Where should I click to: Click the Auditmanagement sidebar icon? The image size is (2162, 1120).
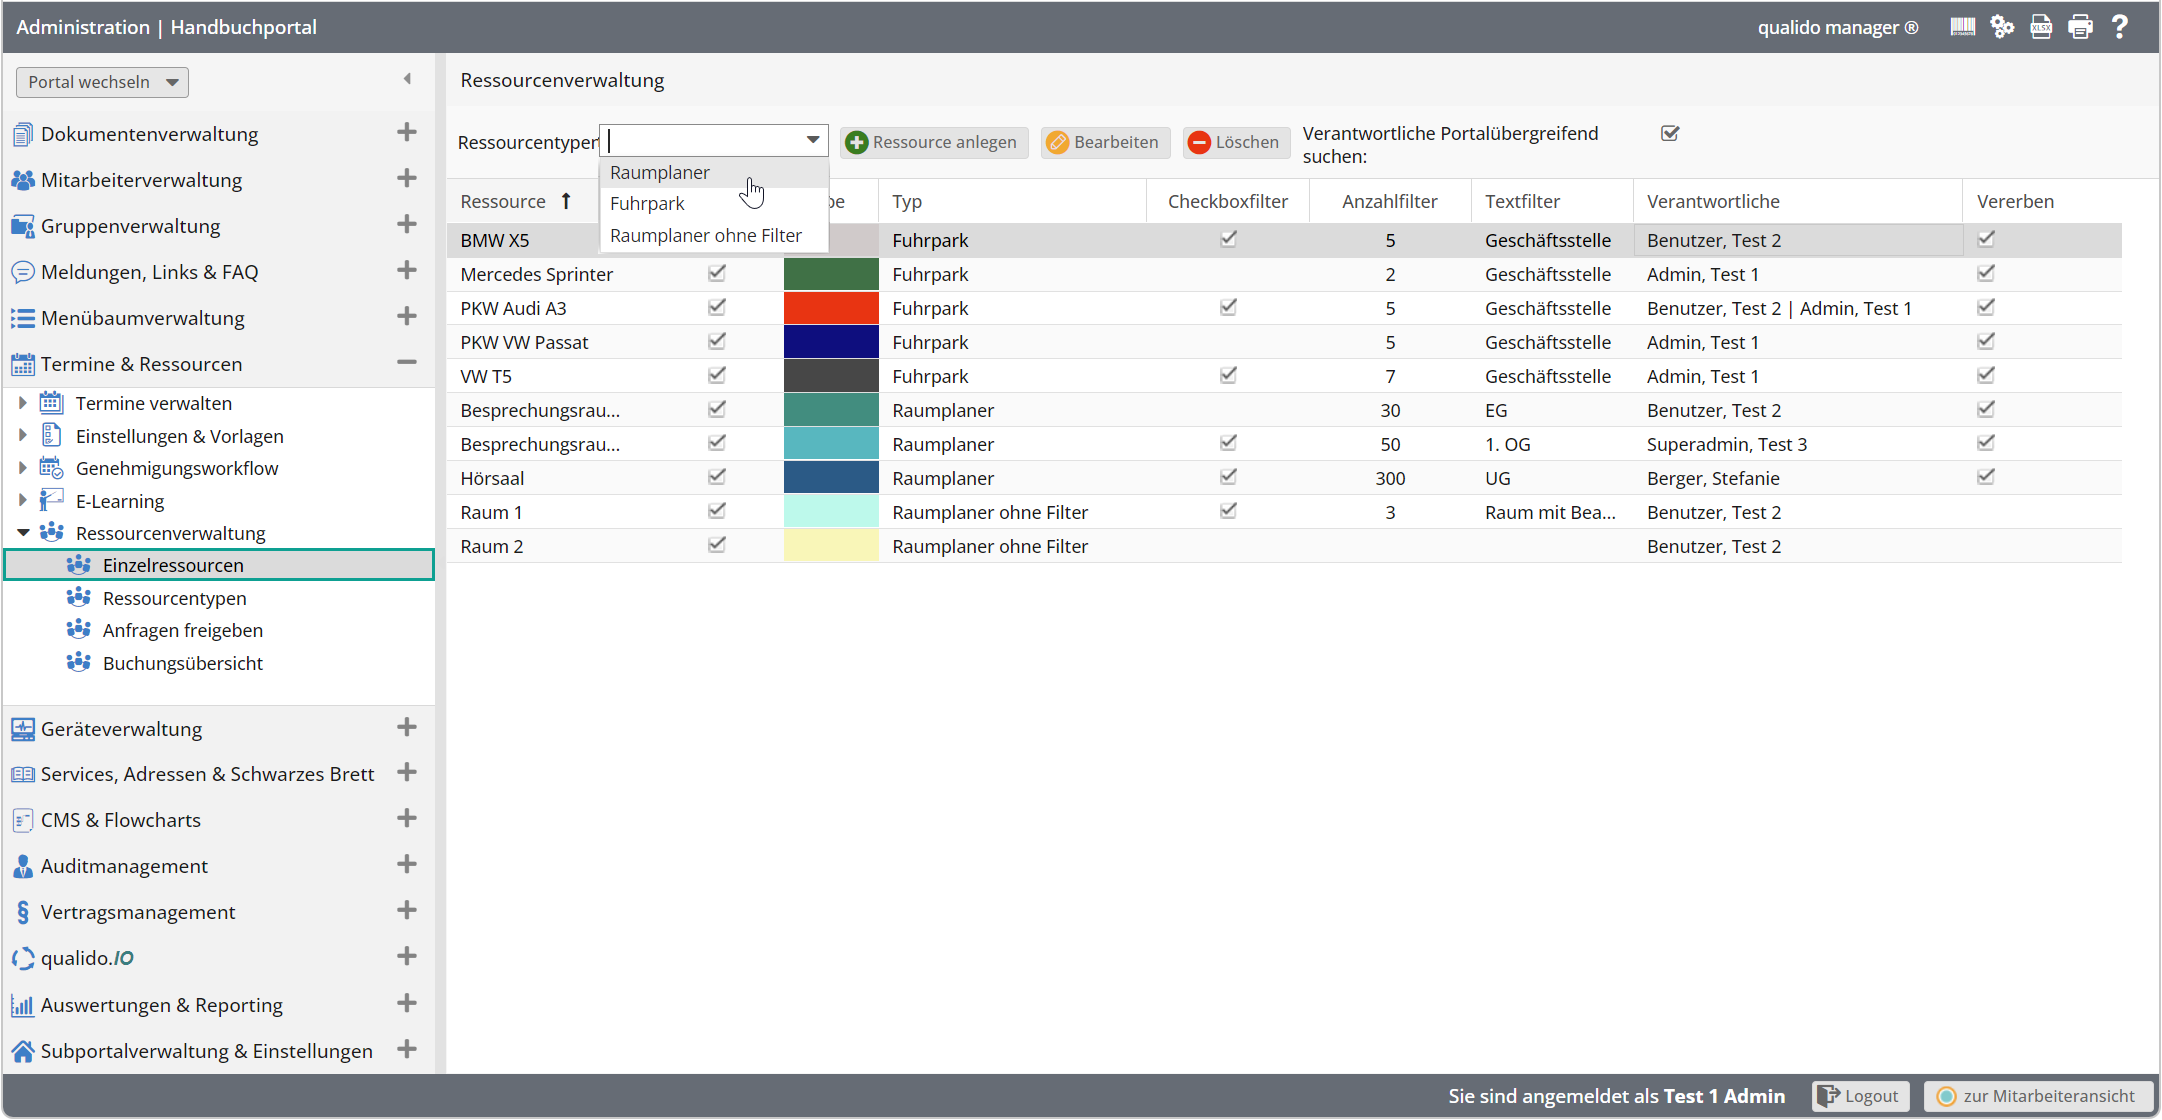(x=22, y=866)
